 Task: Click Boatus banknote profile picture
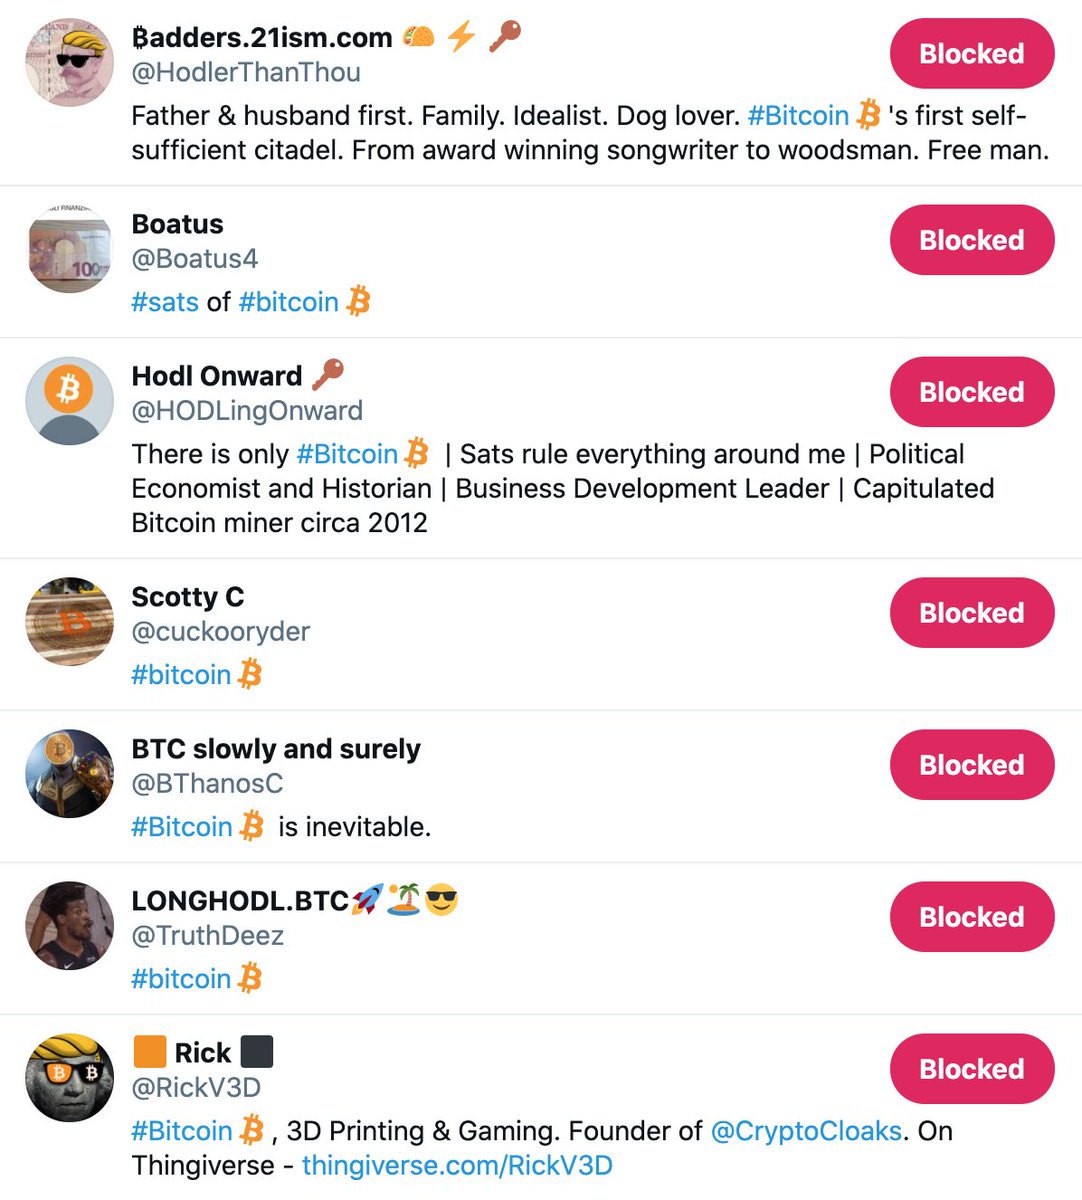click(x=70, y=249)
